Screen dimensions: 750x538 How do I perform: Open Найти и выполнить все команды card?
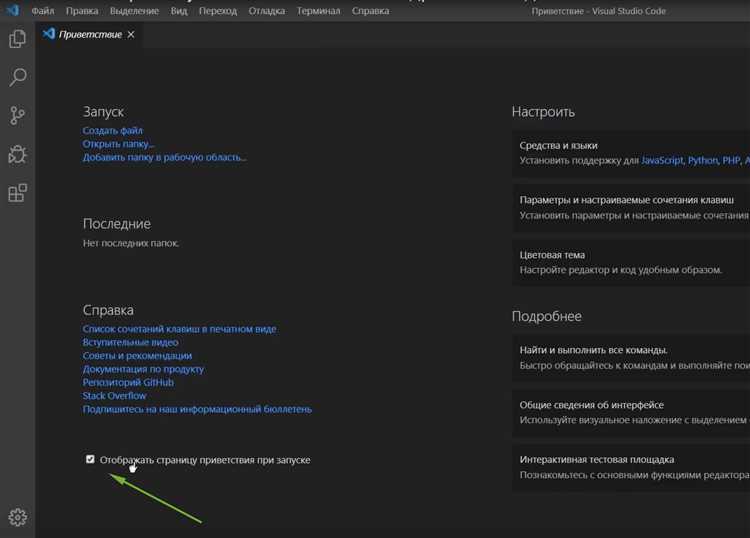point(631,358)
